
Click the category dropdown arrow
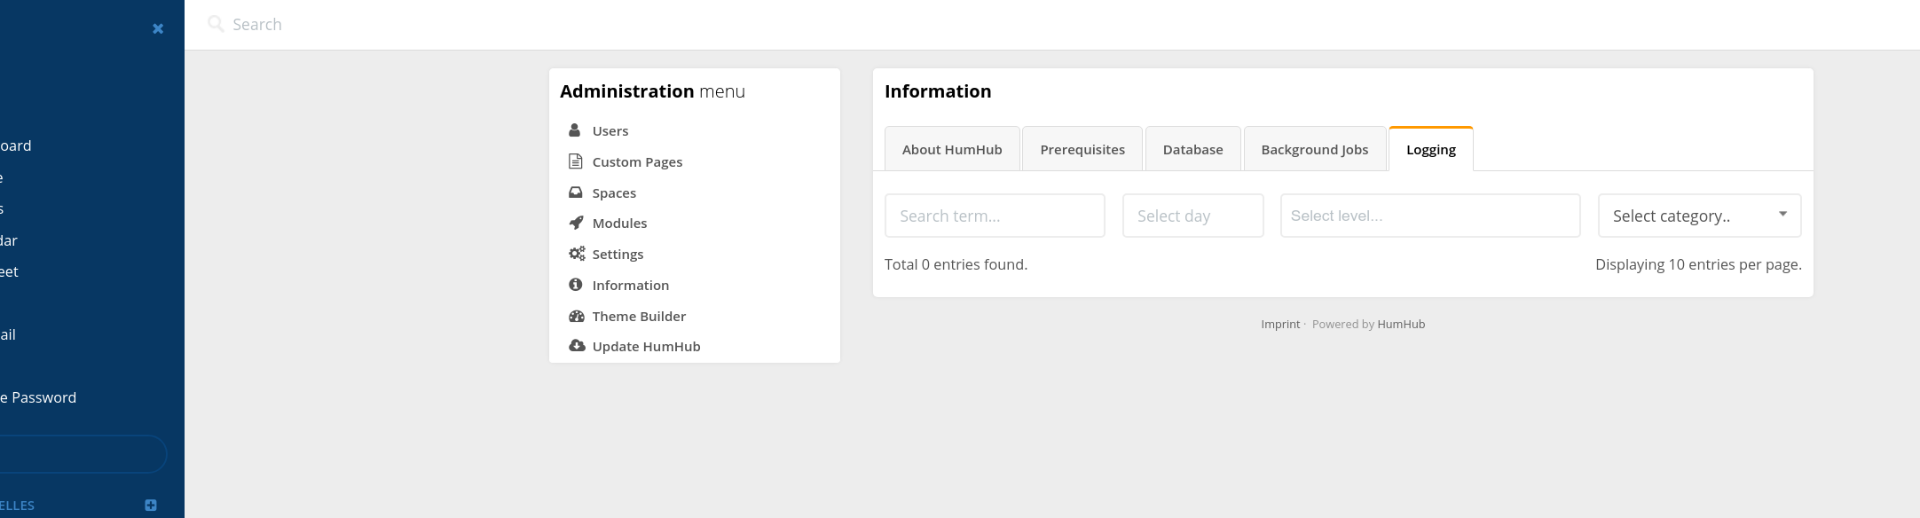pos(1783,214)
